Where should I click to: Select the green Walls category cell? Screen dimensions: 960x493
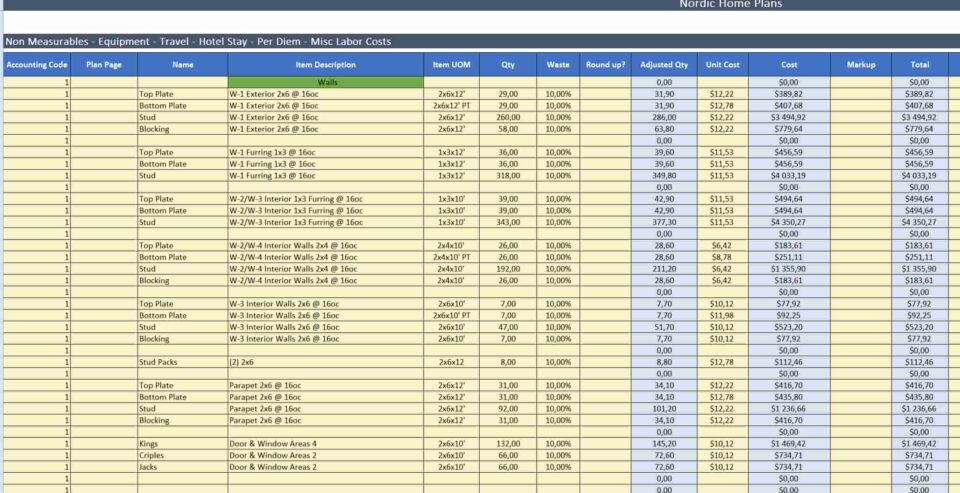[325, 82]
